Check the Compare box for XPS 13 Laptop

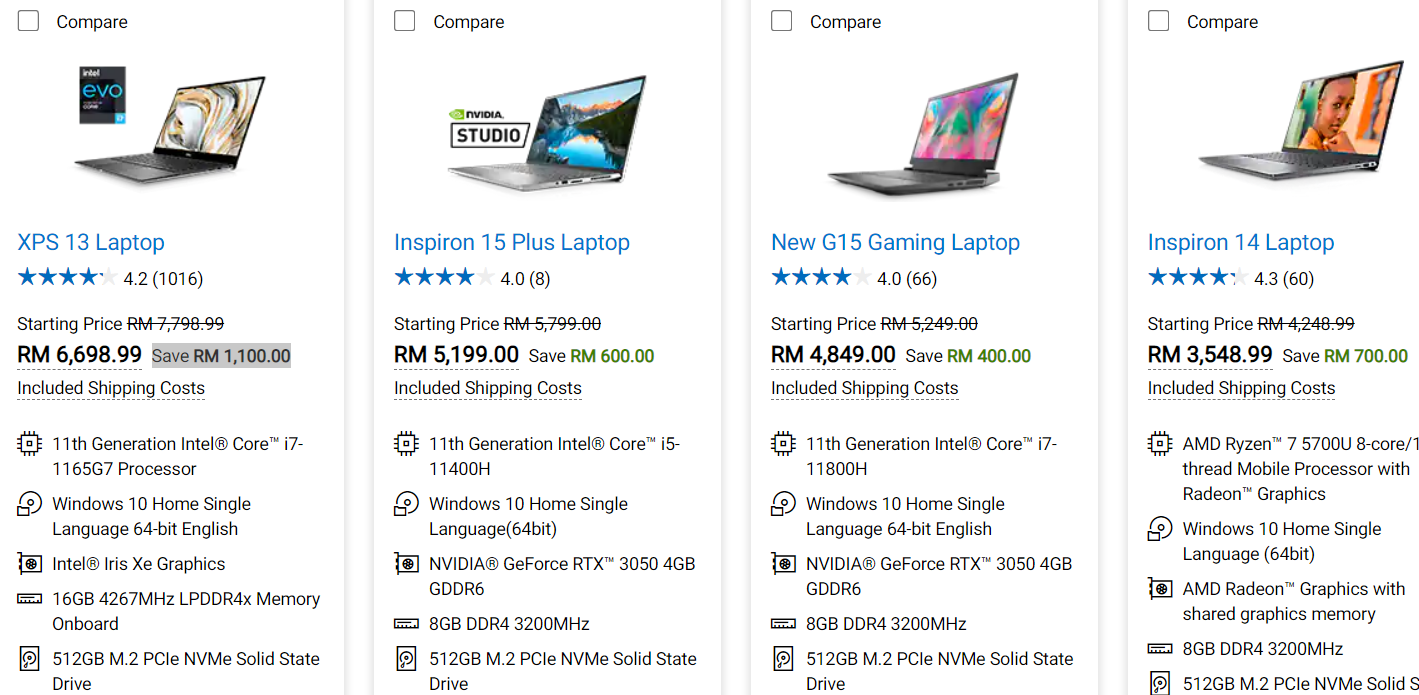coord(28,20)
